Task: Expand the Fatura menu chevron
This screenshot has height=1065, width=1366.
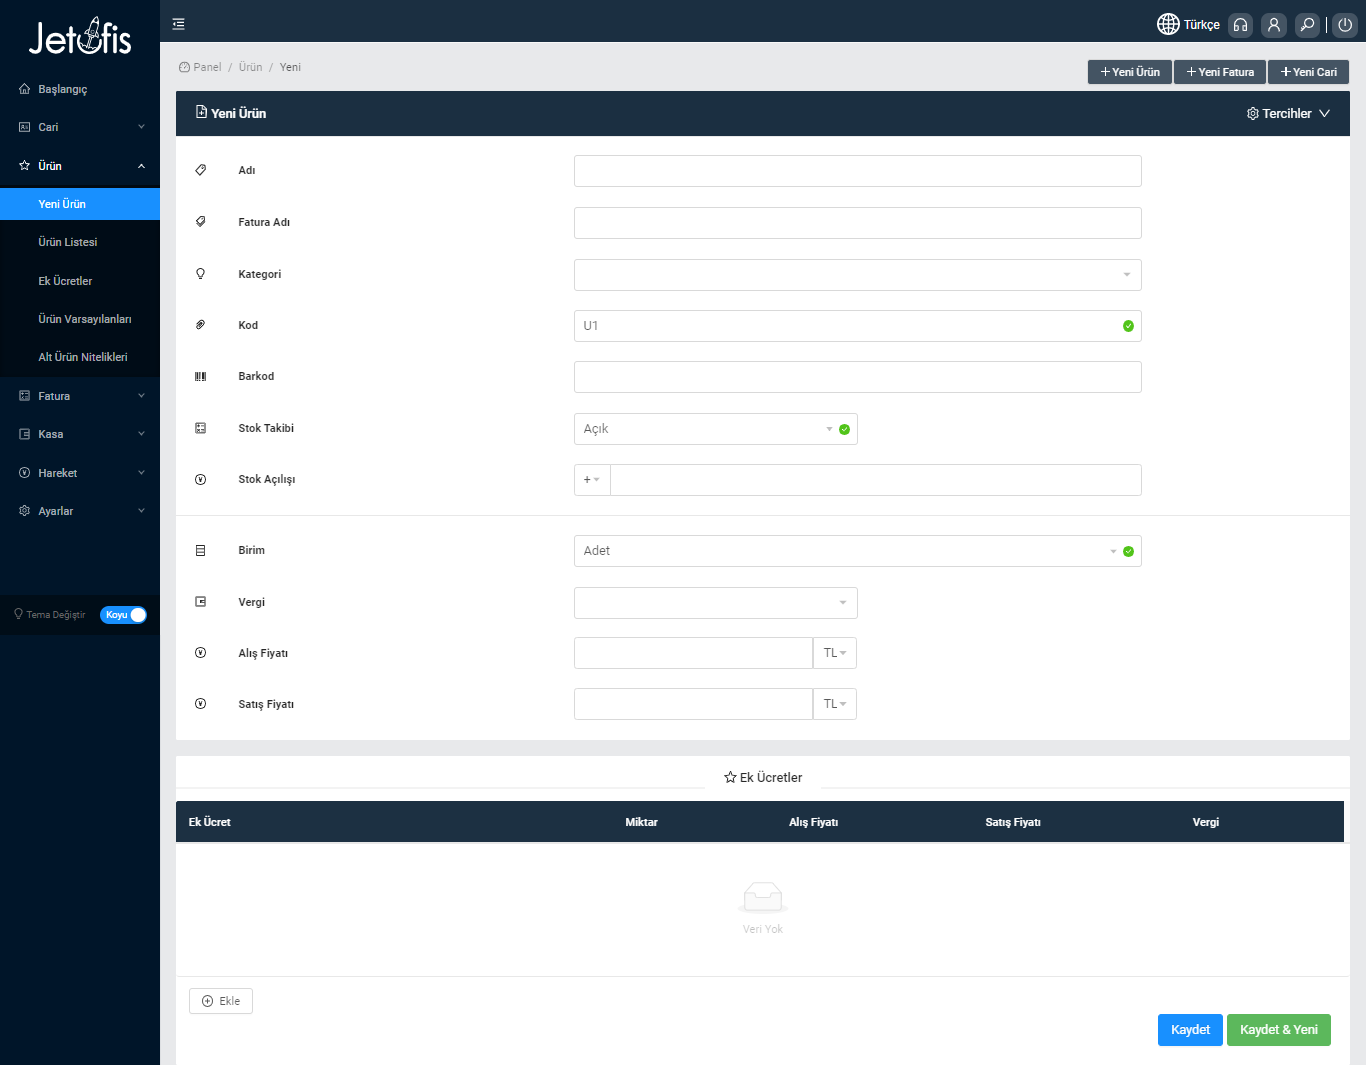Action: [x=141, y=396]
